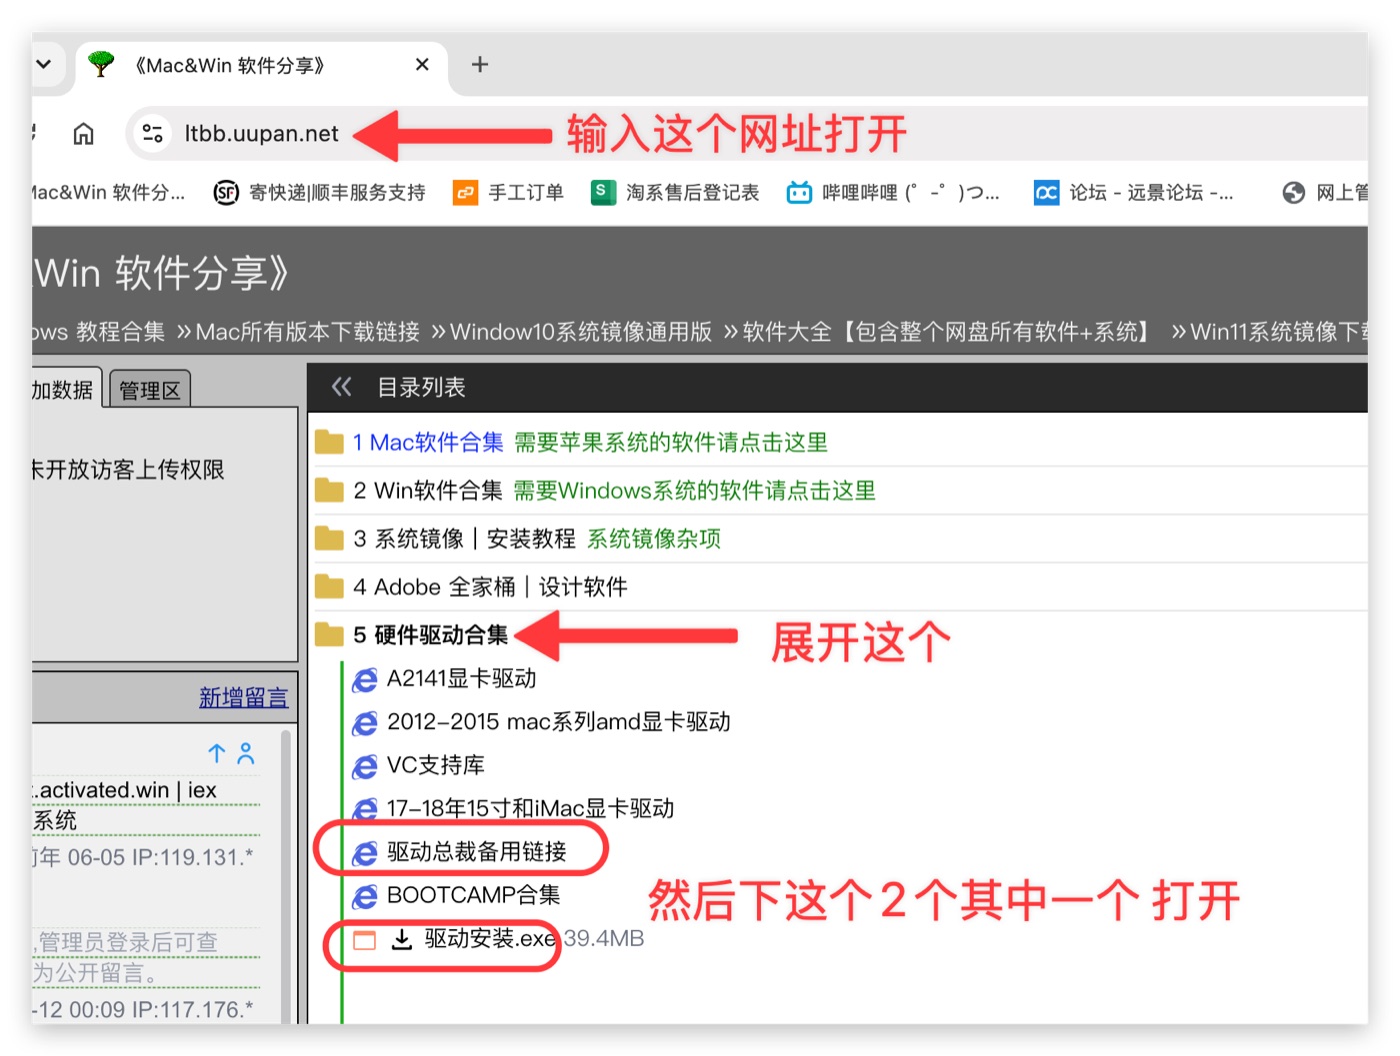The height and width of the screenshot is (1056, 1400).
Task: Click the 新增留言 link
Action: click(243, 697)
